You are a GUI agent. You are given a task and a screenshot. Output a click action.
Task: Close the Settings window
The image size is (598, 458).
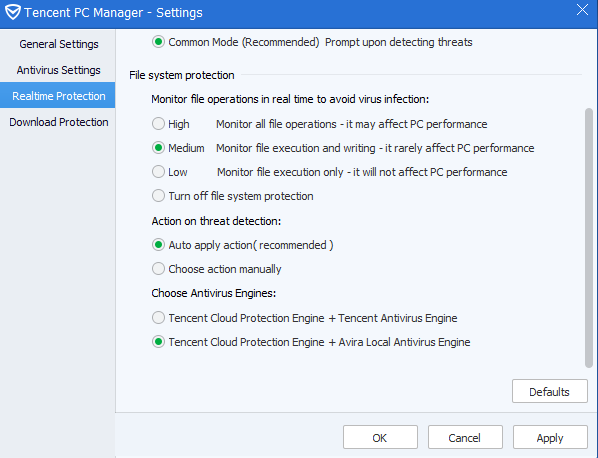(582, 10)
